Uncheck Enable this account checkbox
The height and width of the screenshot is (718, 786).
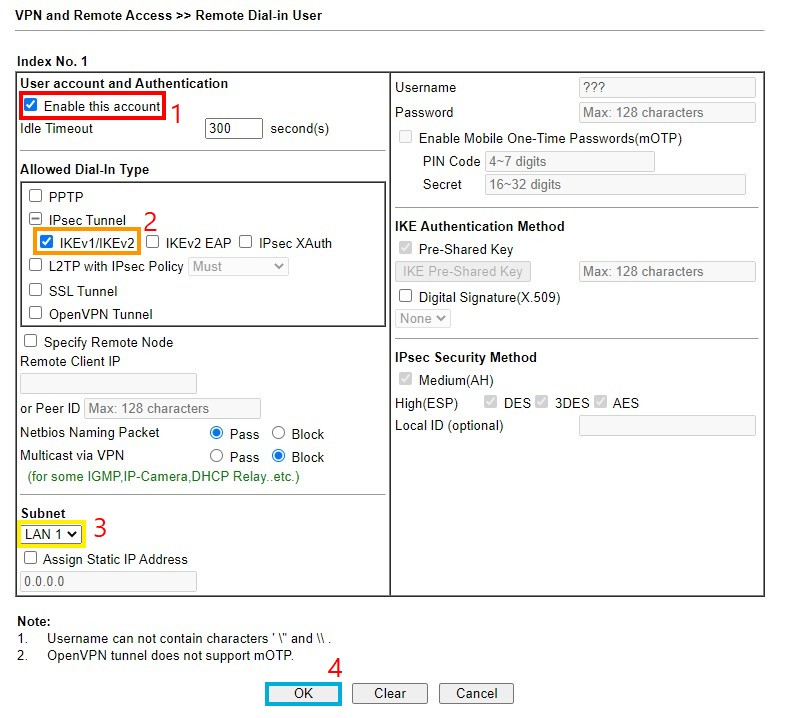click(x=31, y=105)
